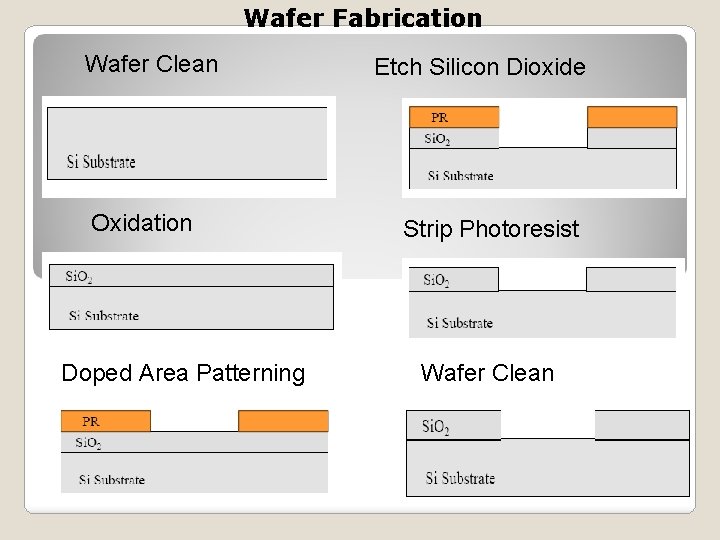Viewport: 720px width, 540px height.
Task: Click the SiO2 label in final Wafer Clean diagram
Action: pyautogui.click(x=435, y=427)
